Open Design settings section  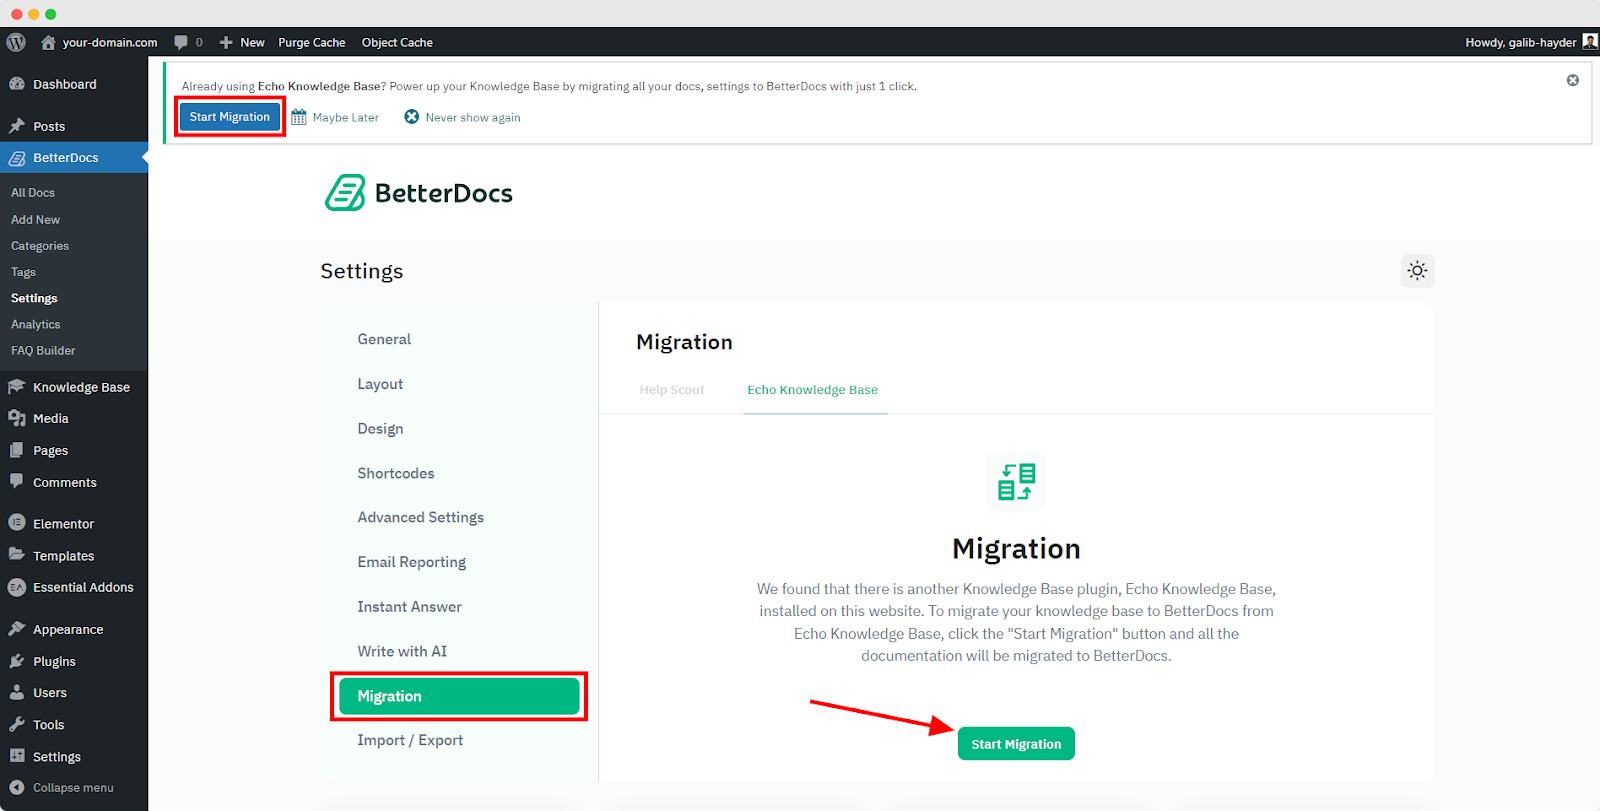[380, 428]
